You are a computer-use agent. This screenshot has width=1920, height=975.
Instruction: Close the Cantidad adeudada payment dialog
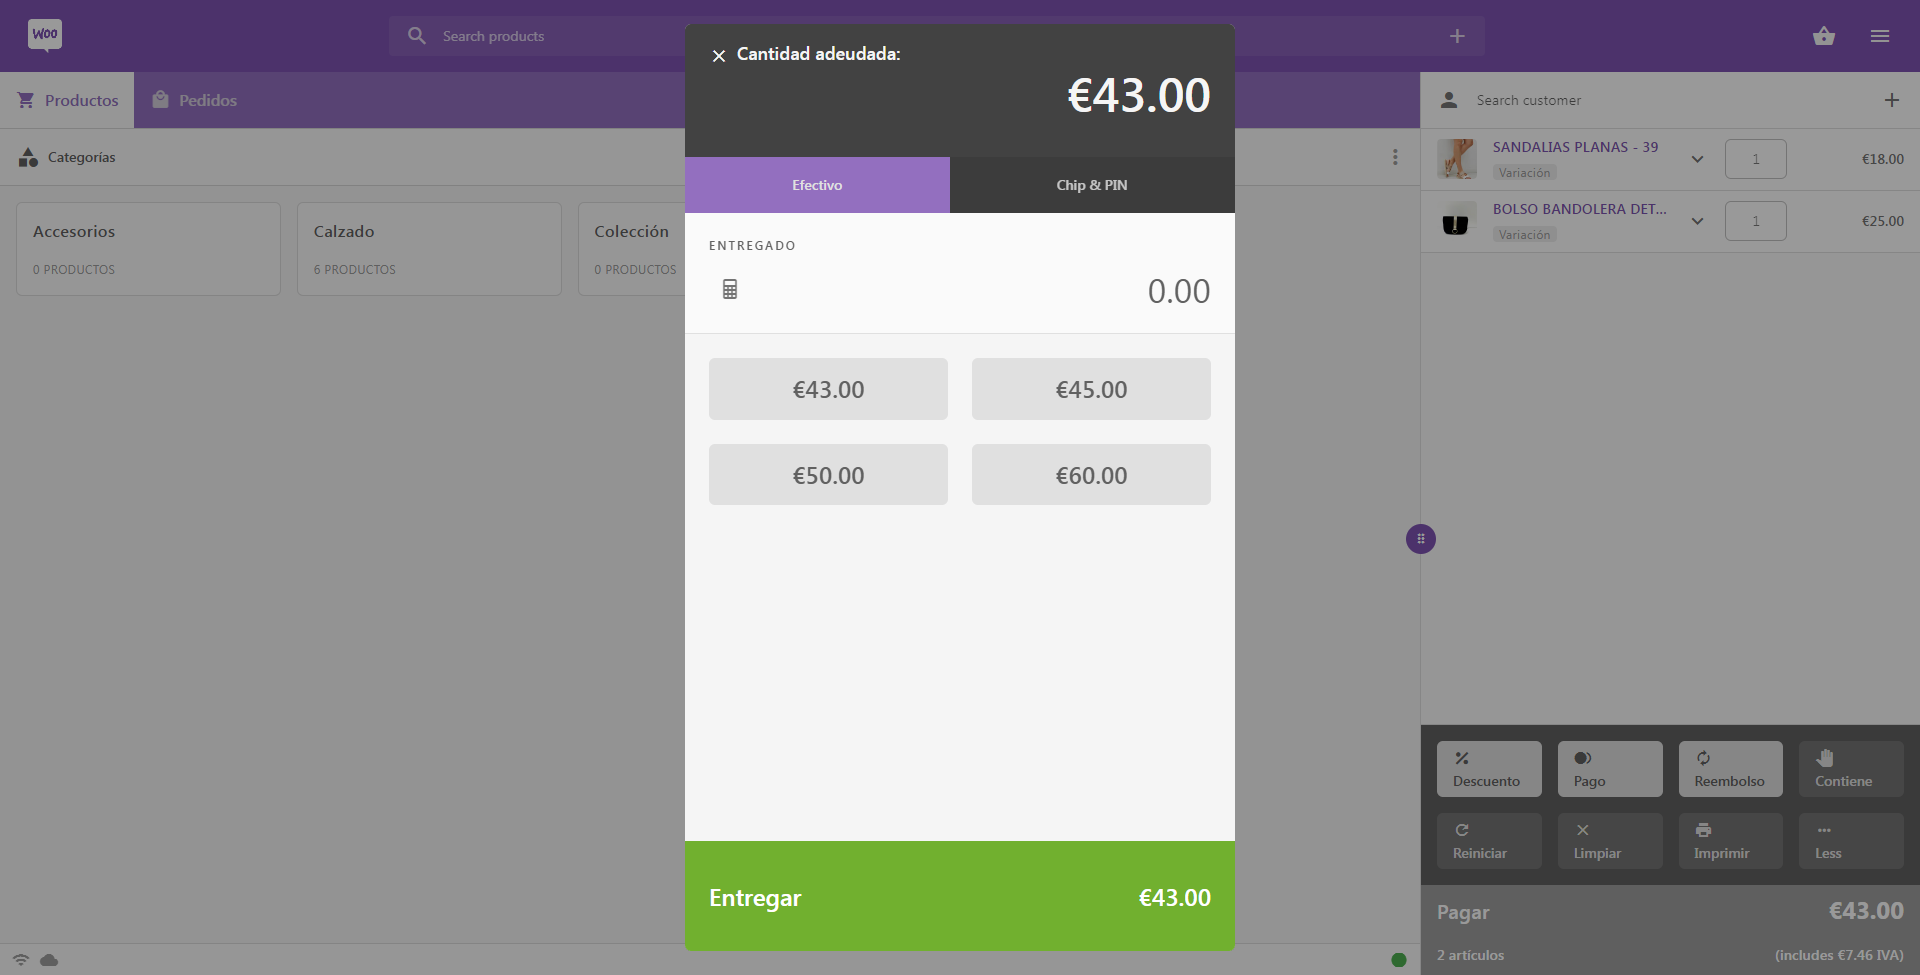coord(718,56)
